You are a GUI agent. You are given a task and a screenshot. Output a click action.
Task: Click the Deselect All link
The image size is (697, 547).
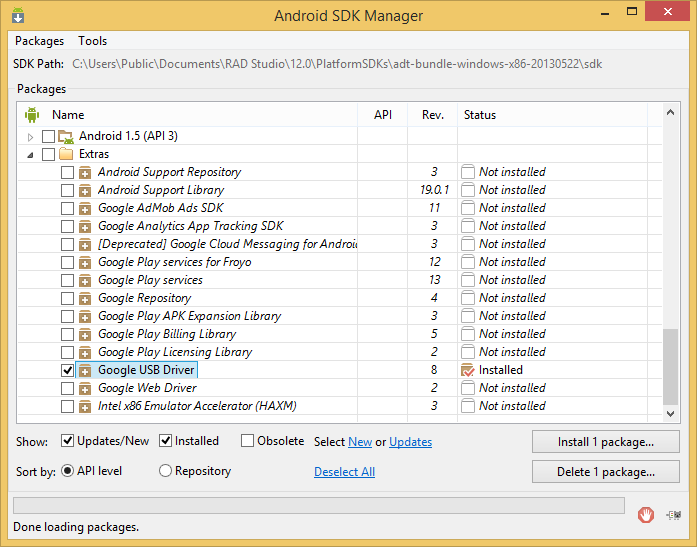pos(344,471)
